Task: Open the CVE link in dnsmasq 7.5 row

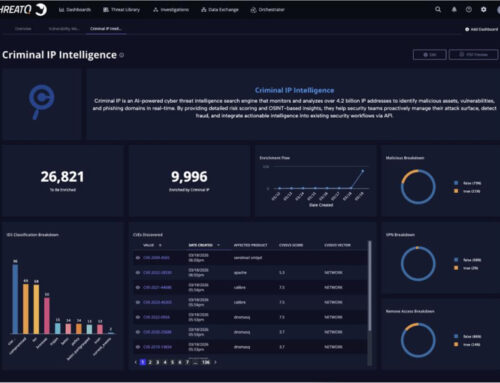Action: pos(156,317)
